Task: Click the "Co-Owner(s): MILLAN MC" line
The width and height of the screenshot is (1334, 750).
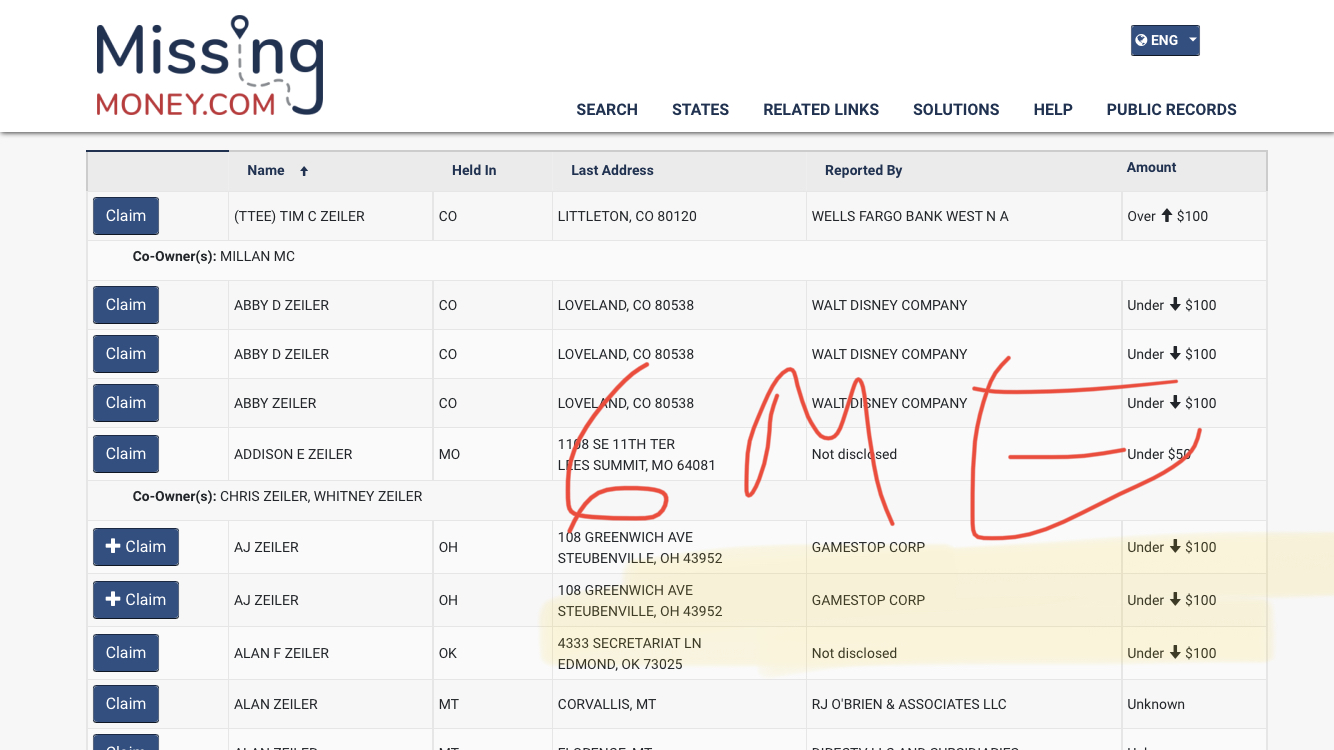Action: [x=214, y=257]
